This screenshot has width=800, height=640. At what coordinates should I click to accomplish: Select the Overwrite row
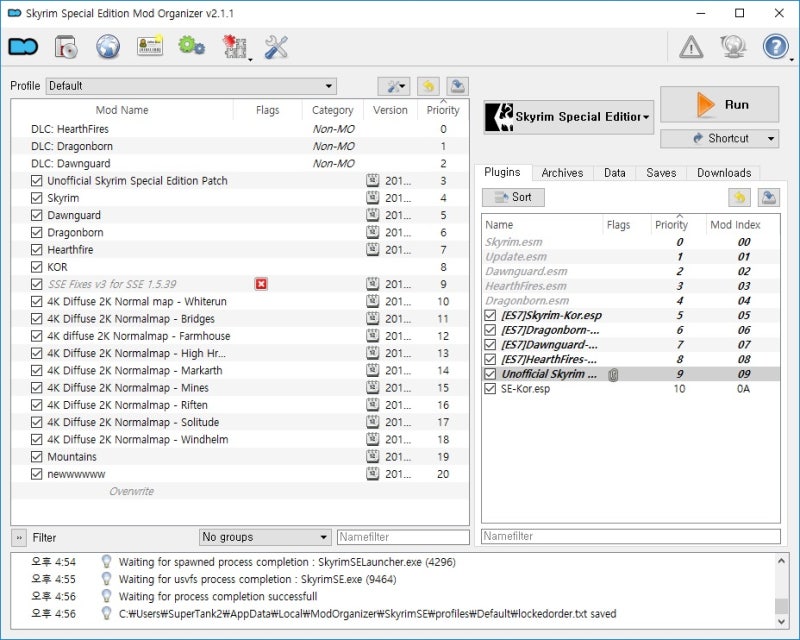[240, 491]
